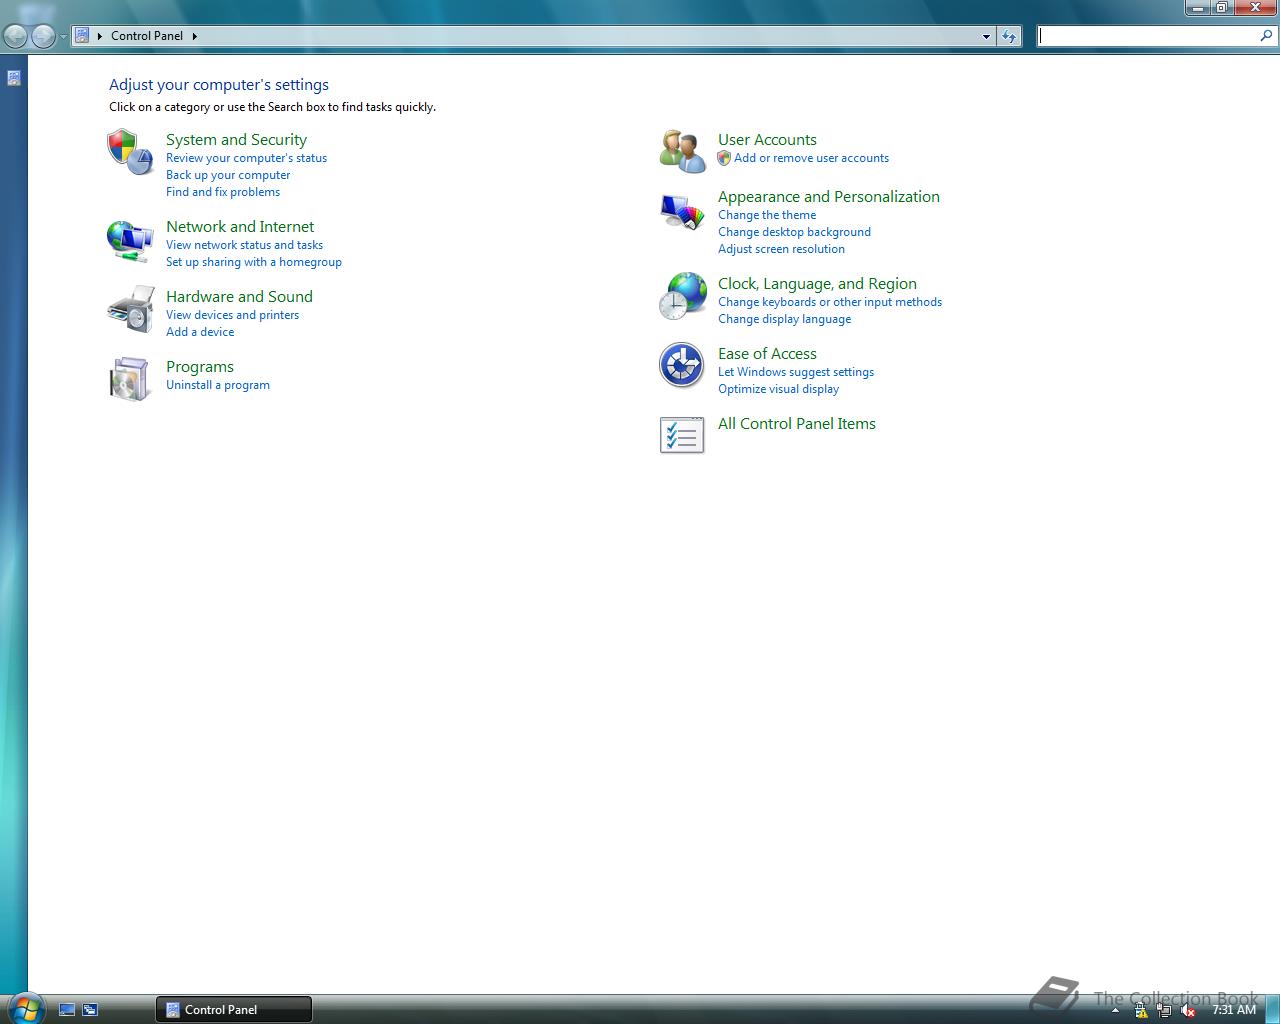
Task: Open Network and Internet category
Action: (x=240, y=227)
